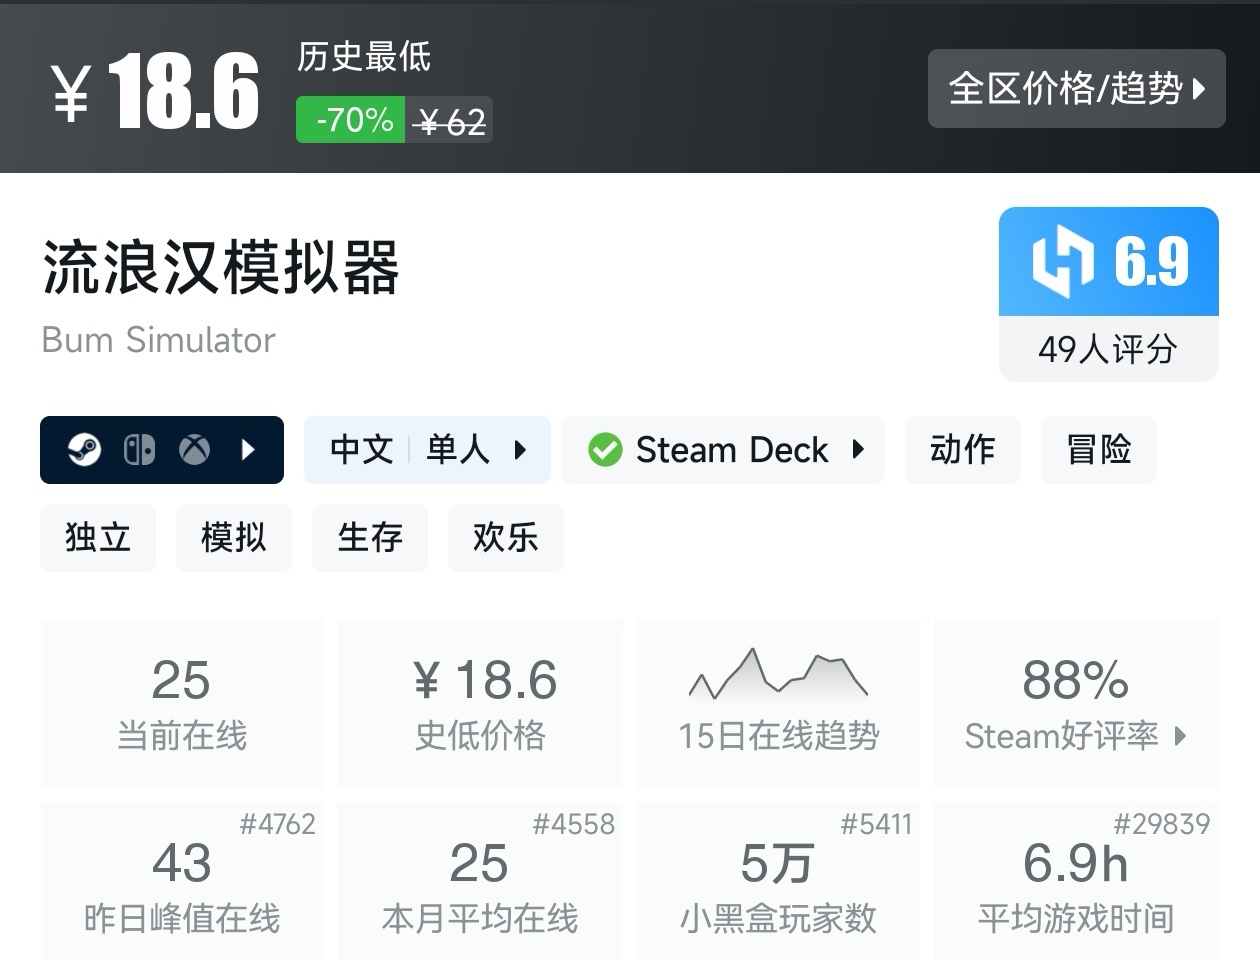This screenshot has height=960, width=1260.
Task: Open the 全区价格/趋势 price trend button
Action: 1076,88
